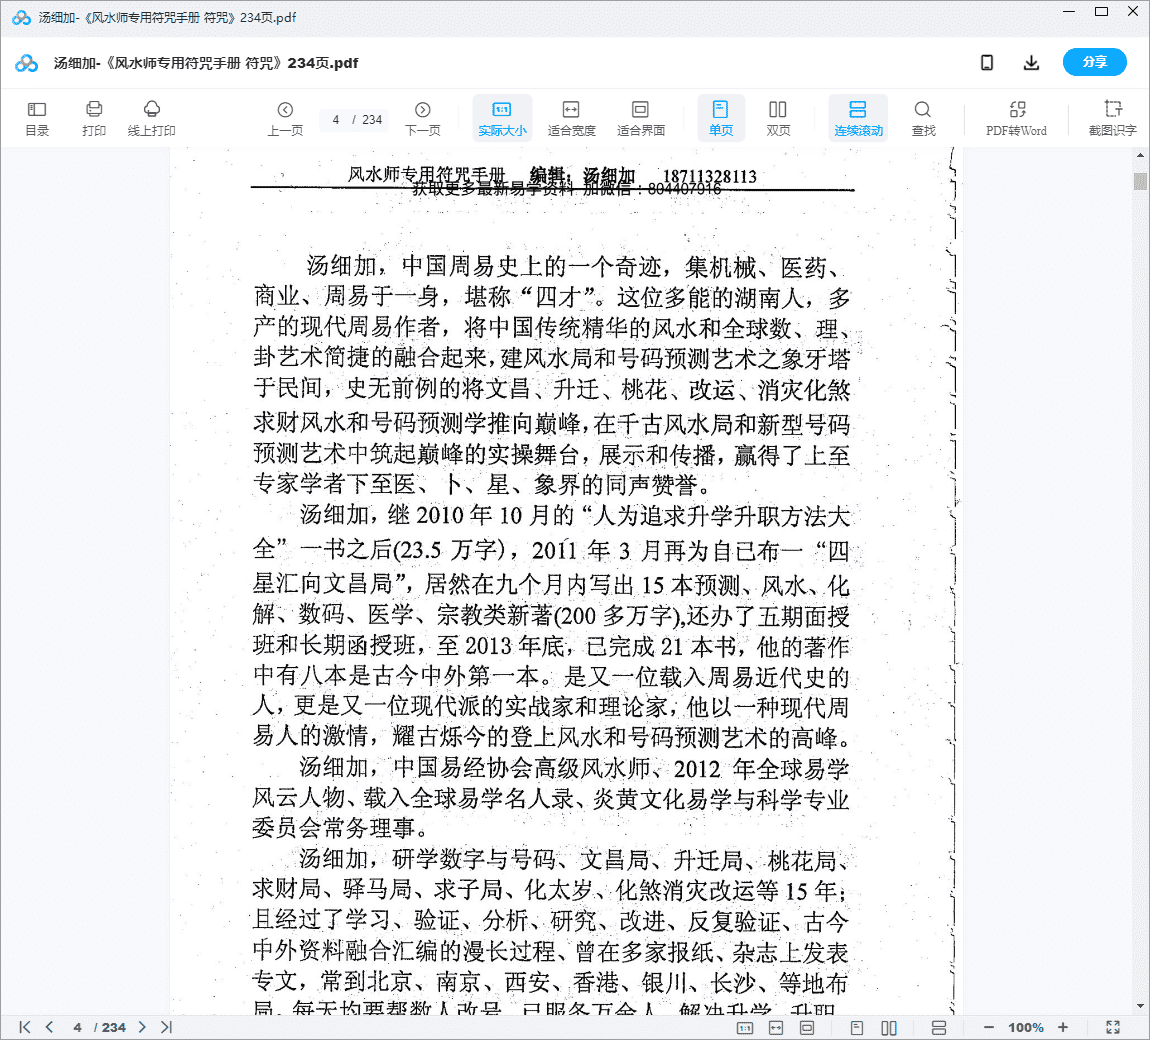Click the 打印 print icon

point(94,117)
